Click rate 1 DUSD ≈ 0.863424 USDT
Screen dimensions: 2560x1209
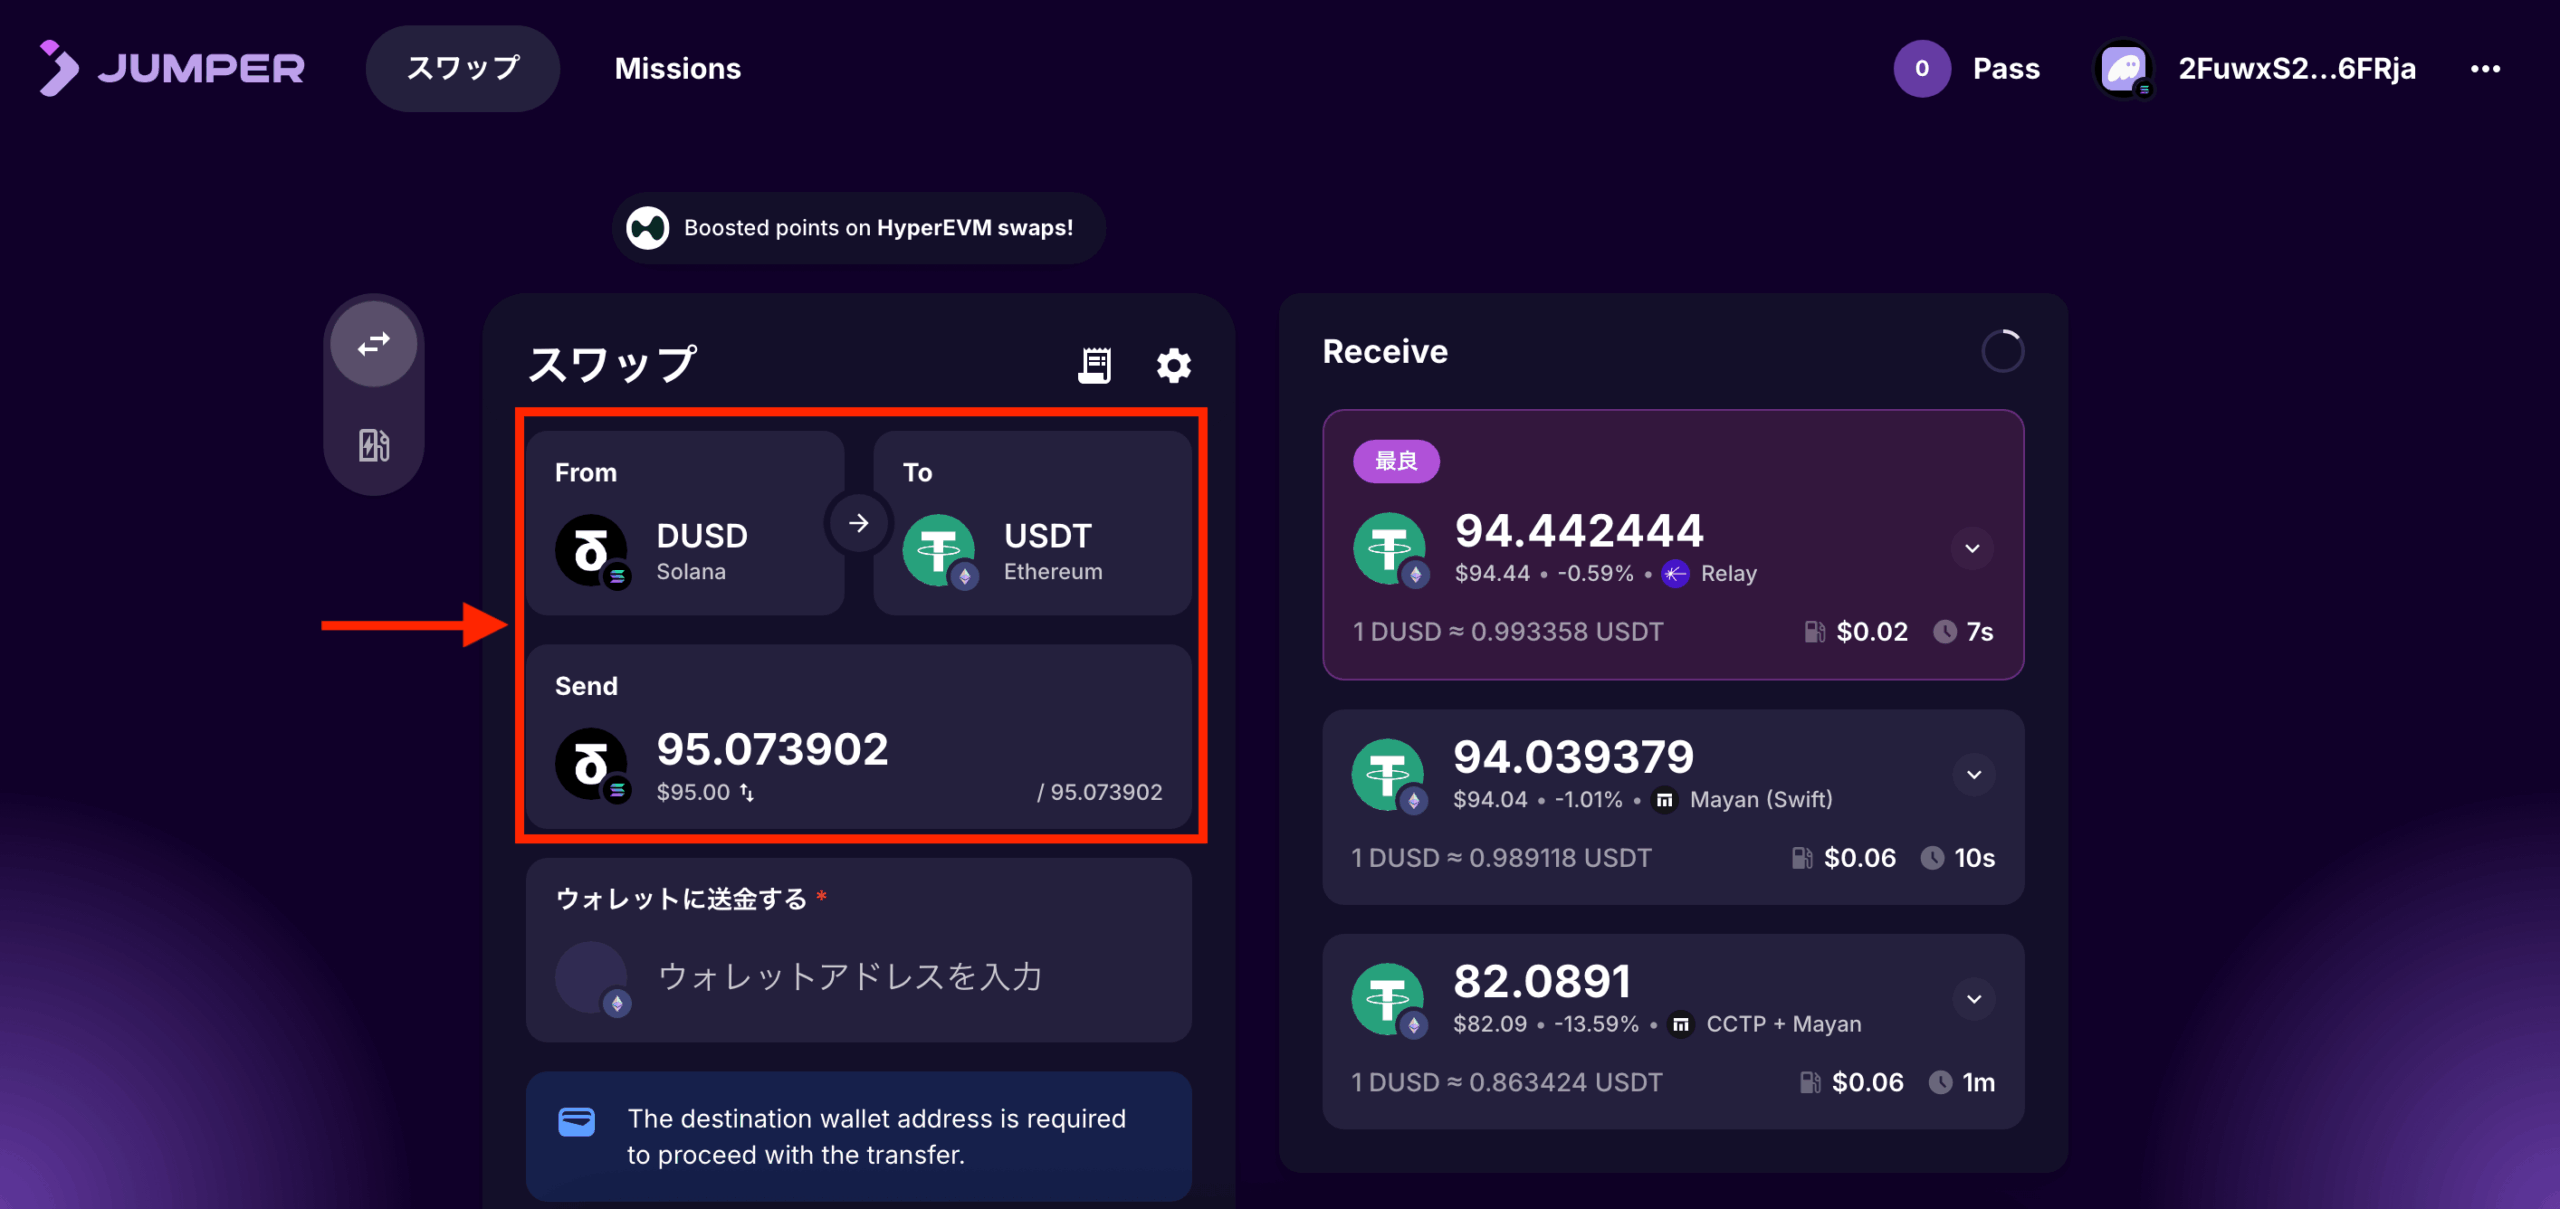click(x=1506, y=1082)
